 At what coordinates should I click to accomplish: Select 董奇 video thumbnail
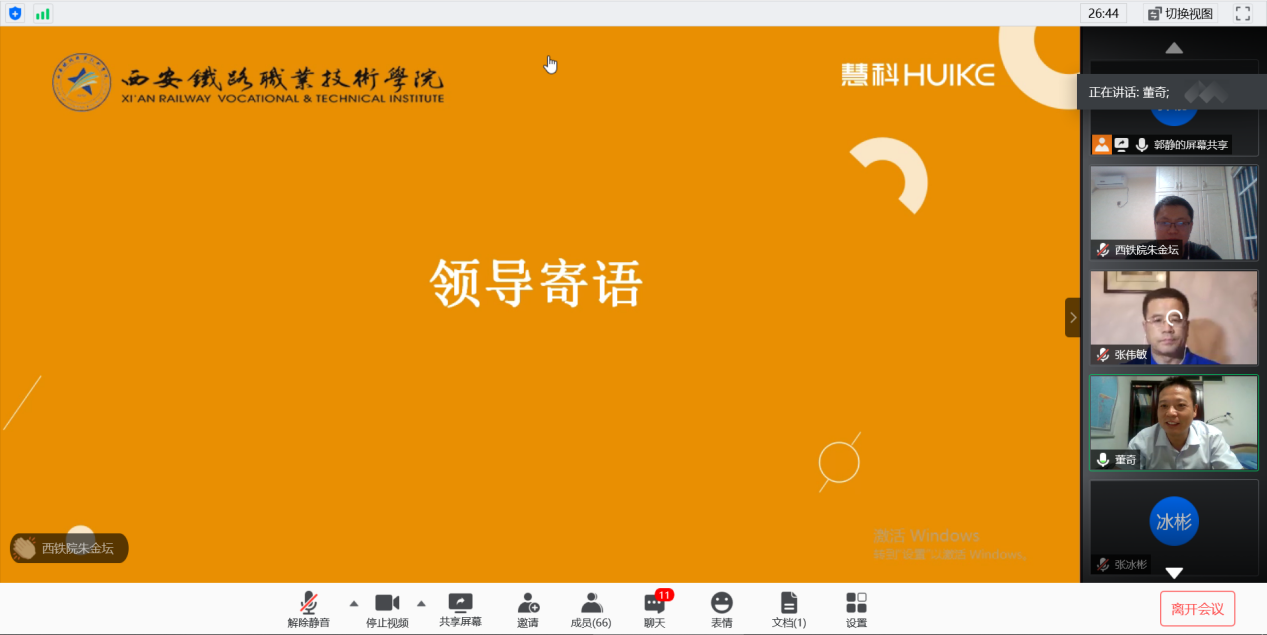pos(1173,422)
